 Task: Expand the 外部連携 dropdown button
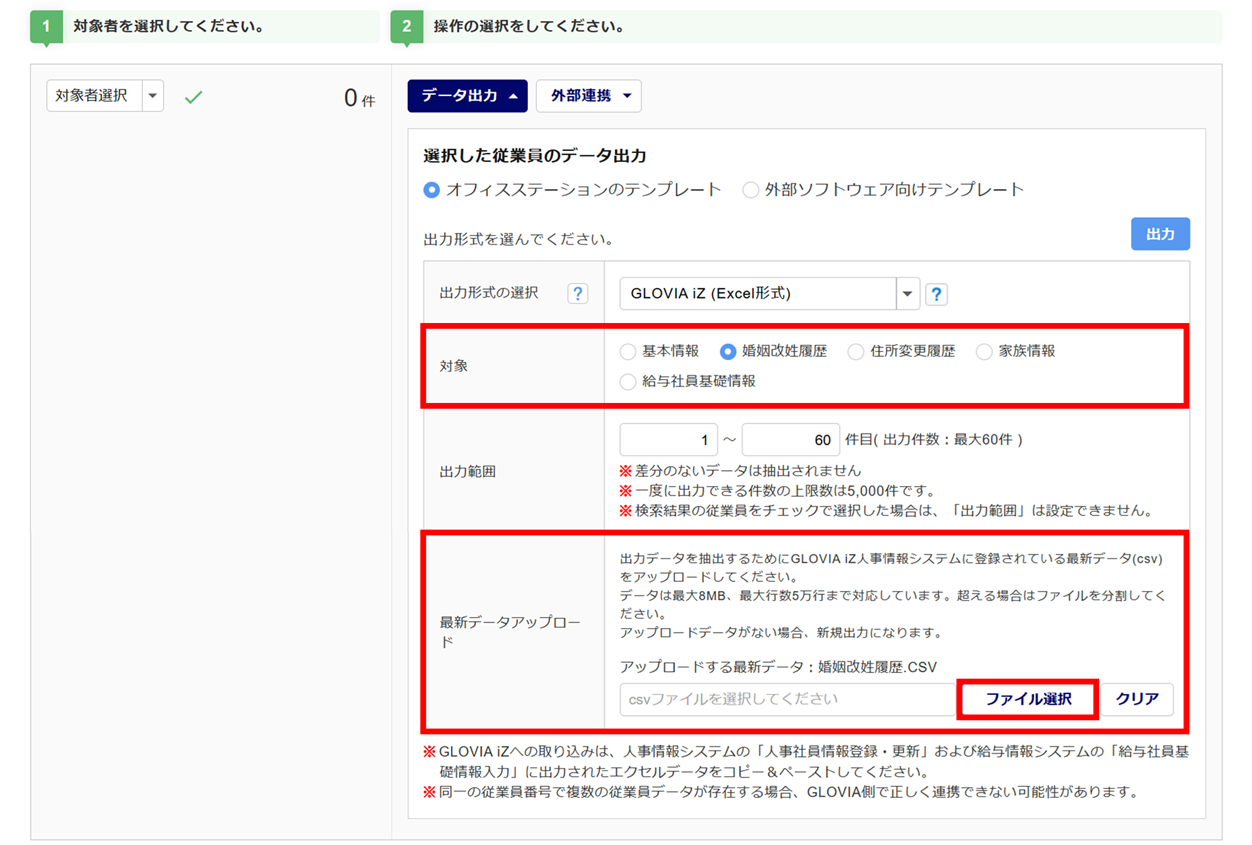tap(589, 96)
